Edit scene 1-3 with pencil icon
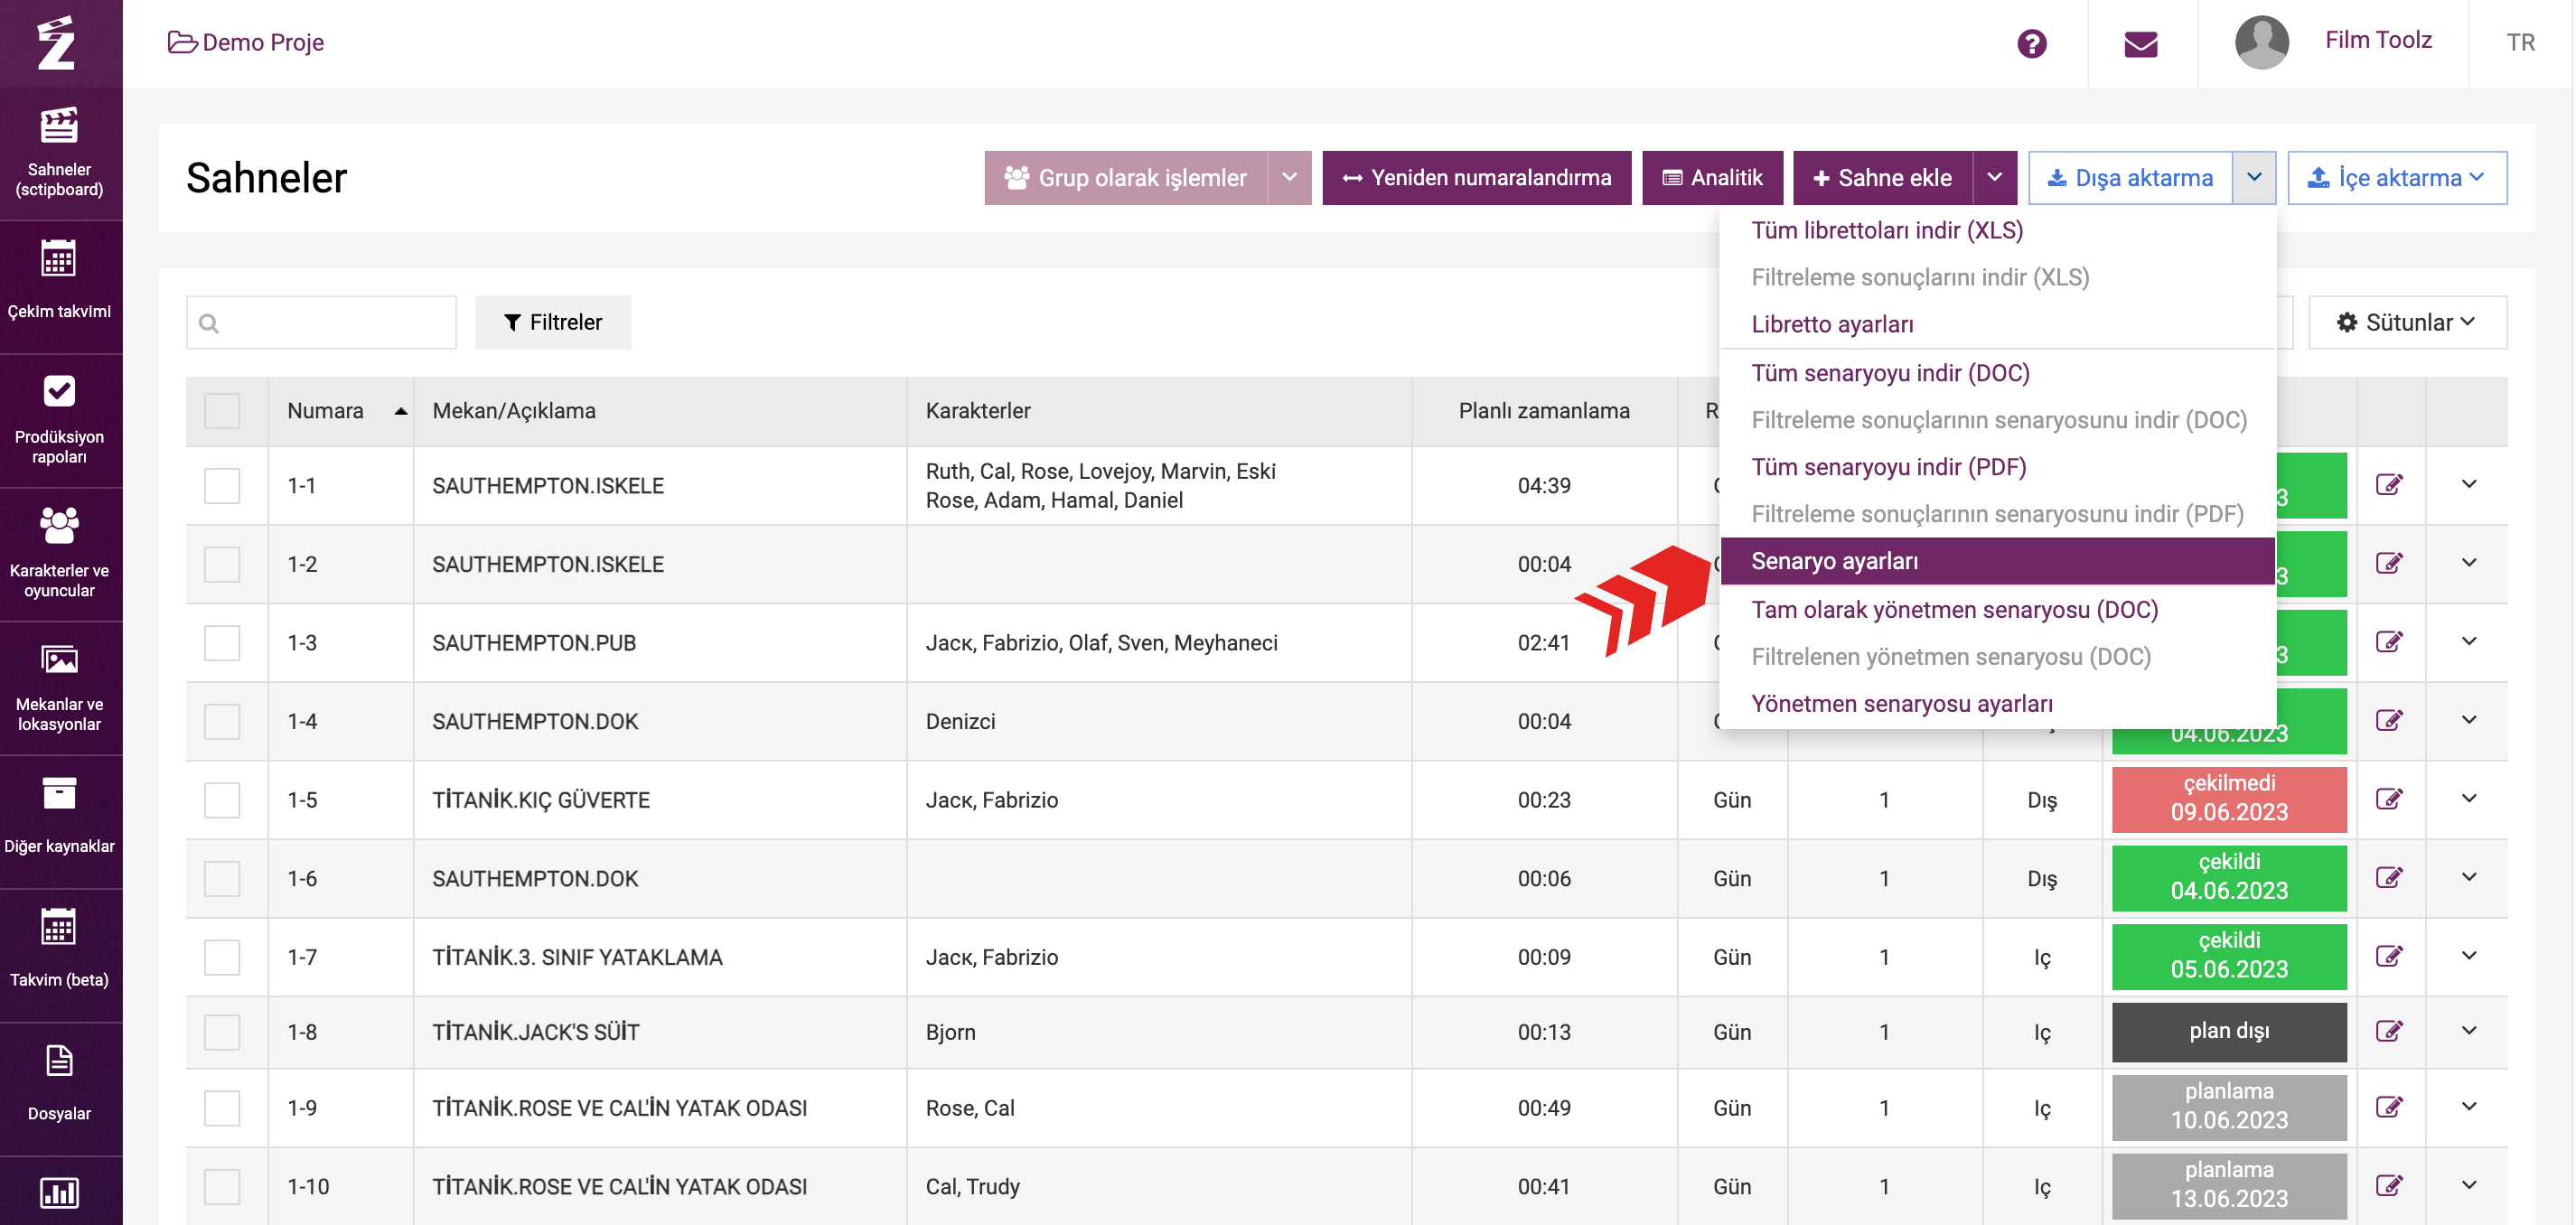 [2388, 642]
